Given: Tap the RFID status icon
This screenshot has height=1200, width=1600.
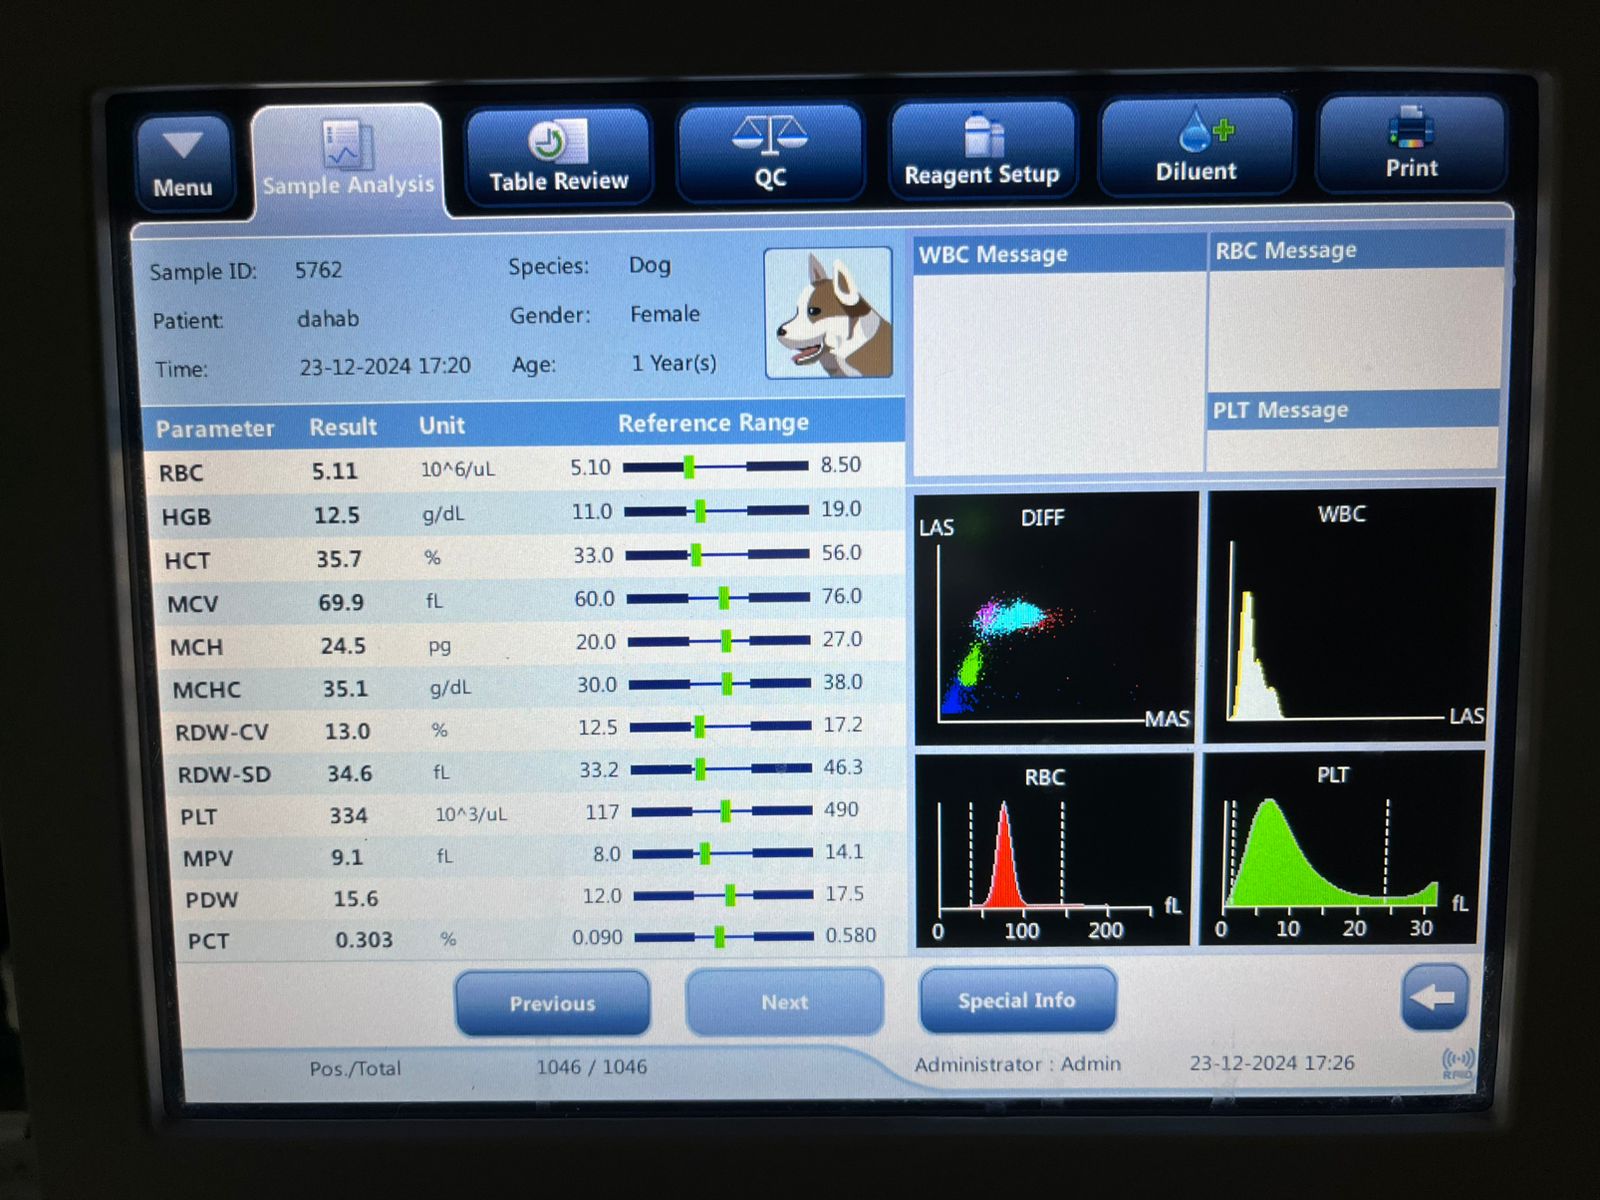Looking at the screenshot, I should point(1458,1063).
